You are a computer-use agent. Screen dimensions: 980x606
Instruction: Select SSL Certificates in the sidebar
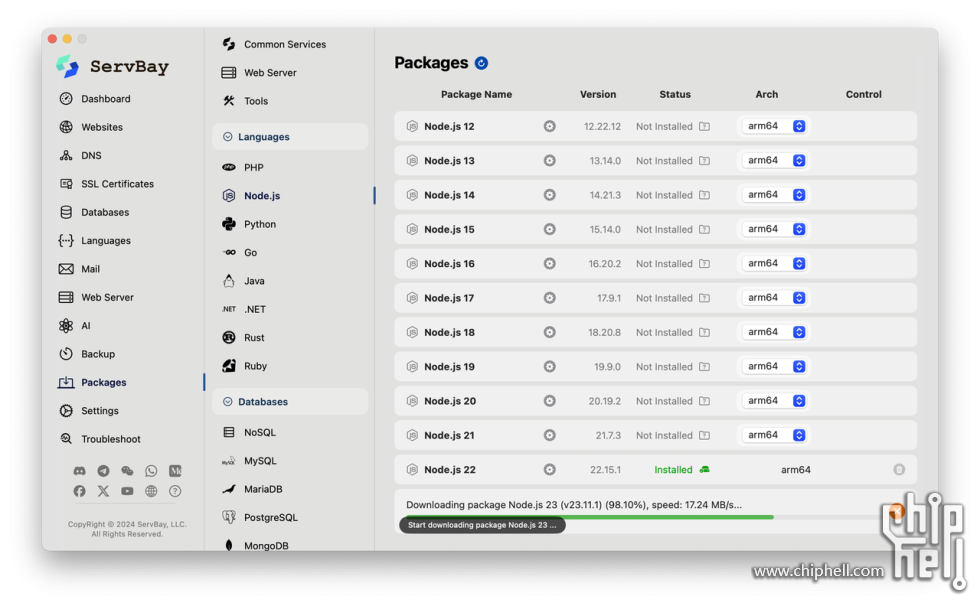click(x=106, y=184)
